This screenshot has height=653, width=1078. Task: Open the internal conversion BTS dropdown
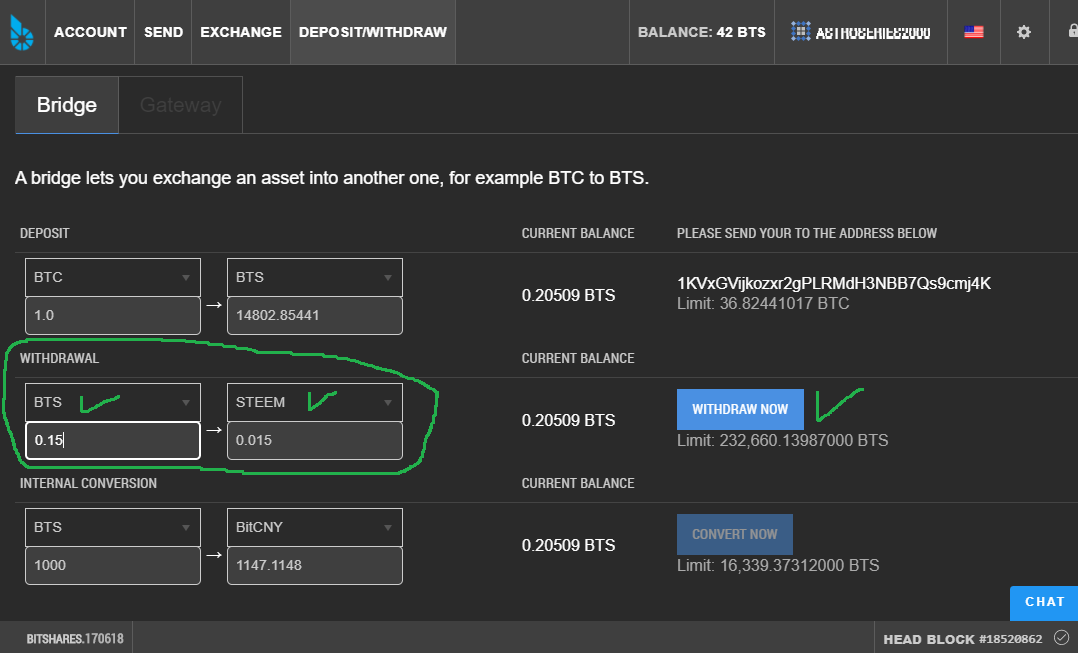[113, 527]
